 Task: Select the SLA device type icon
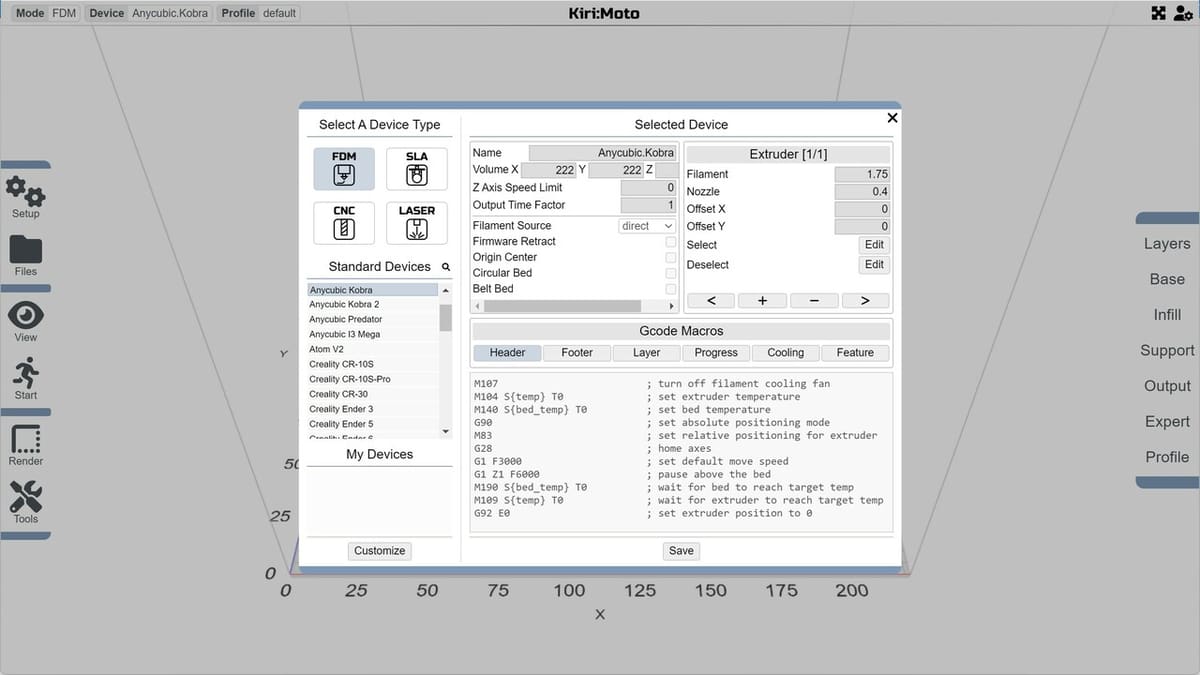coord(417,169)
